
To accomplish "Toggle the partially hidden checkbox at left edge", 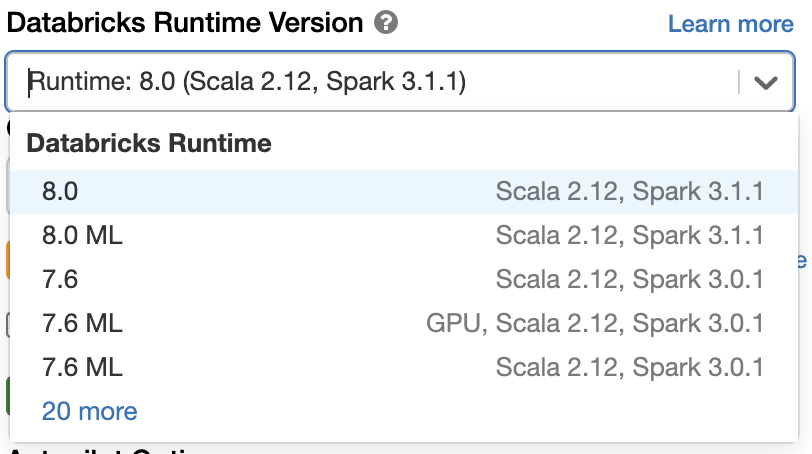I will (x=6, y=324).
